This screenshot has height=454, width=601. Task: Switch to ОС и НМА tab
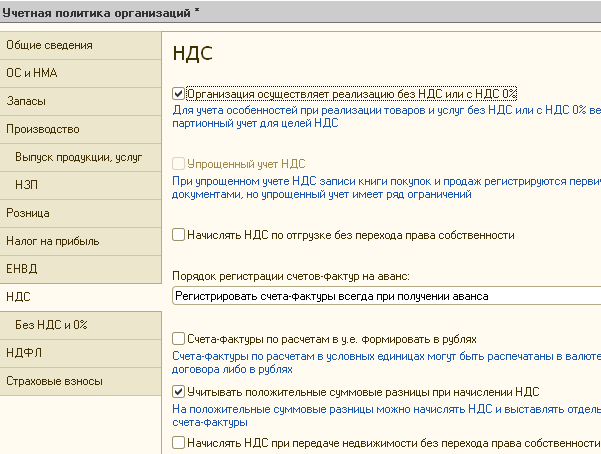[80, 73]
